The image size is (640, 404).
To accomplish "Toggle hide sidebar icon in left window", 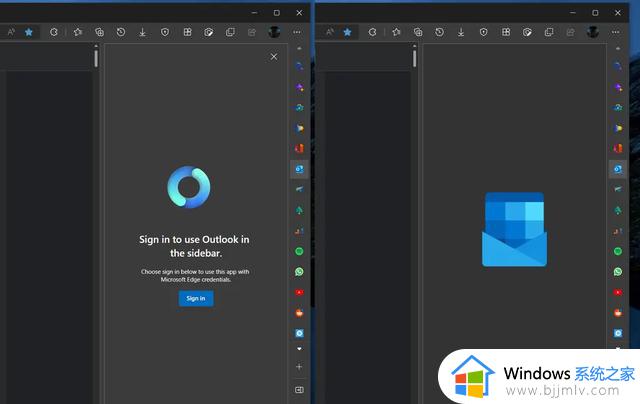I will tap(299, 390).
